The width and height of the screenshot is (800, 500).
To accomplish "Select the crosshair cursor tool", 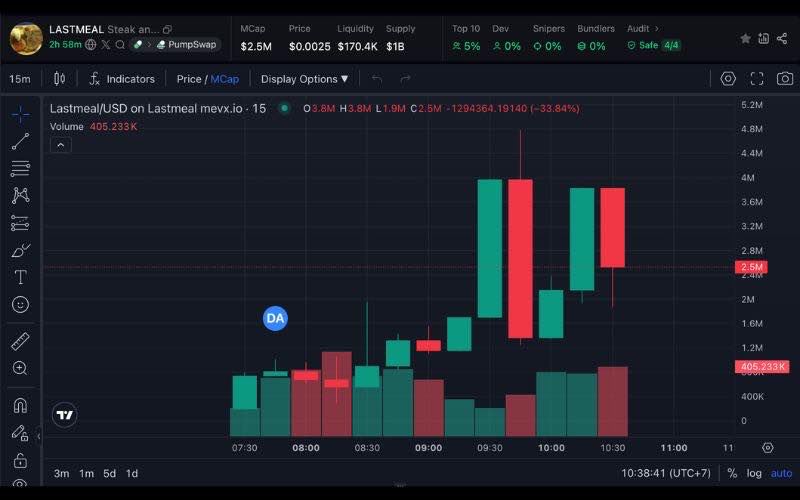I will pos(20,114).
